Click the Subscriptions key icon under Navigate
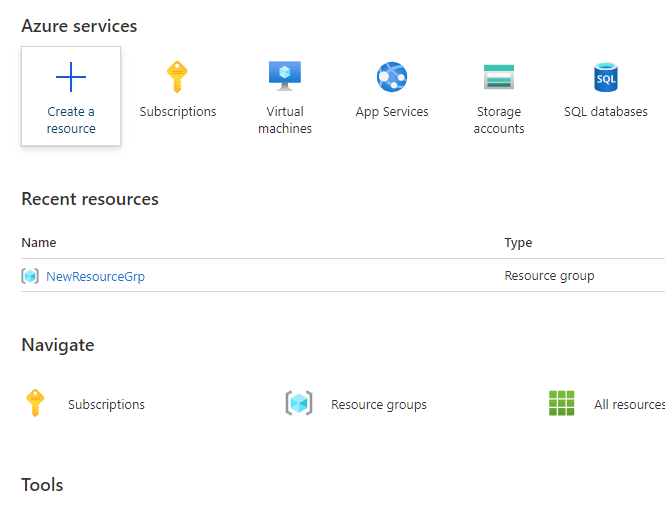 click(35, 403)
